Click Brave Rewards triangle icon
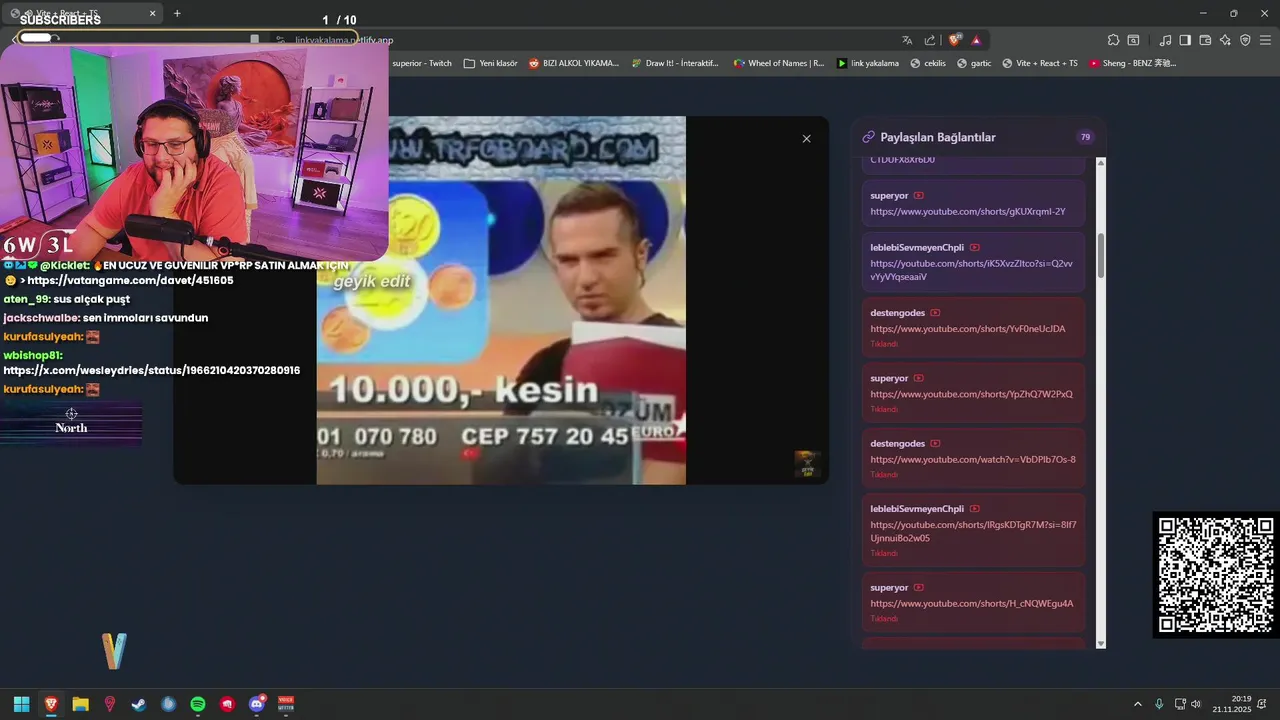The width and height of the screenshot is (1280, 720). 976,40
